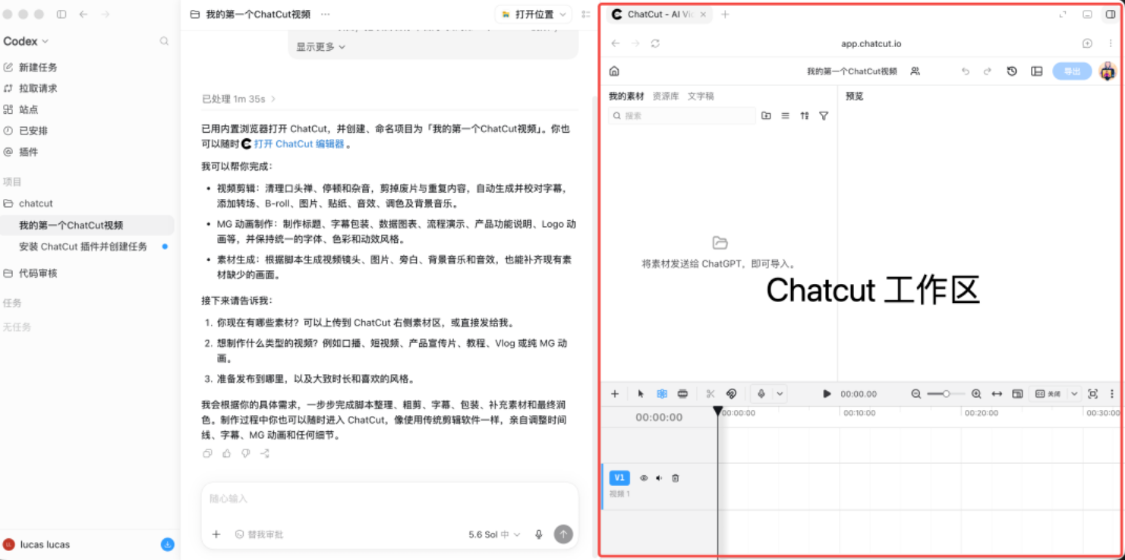Select the ChatCut - AI browser tab
1125x560 pixels.
click(x=659, y=14)
